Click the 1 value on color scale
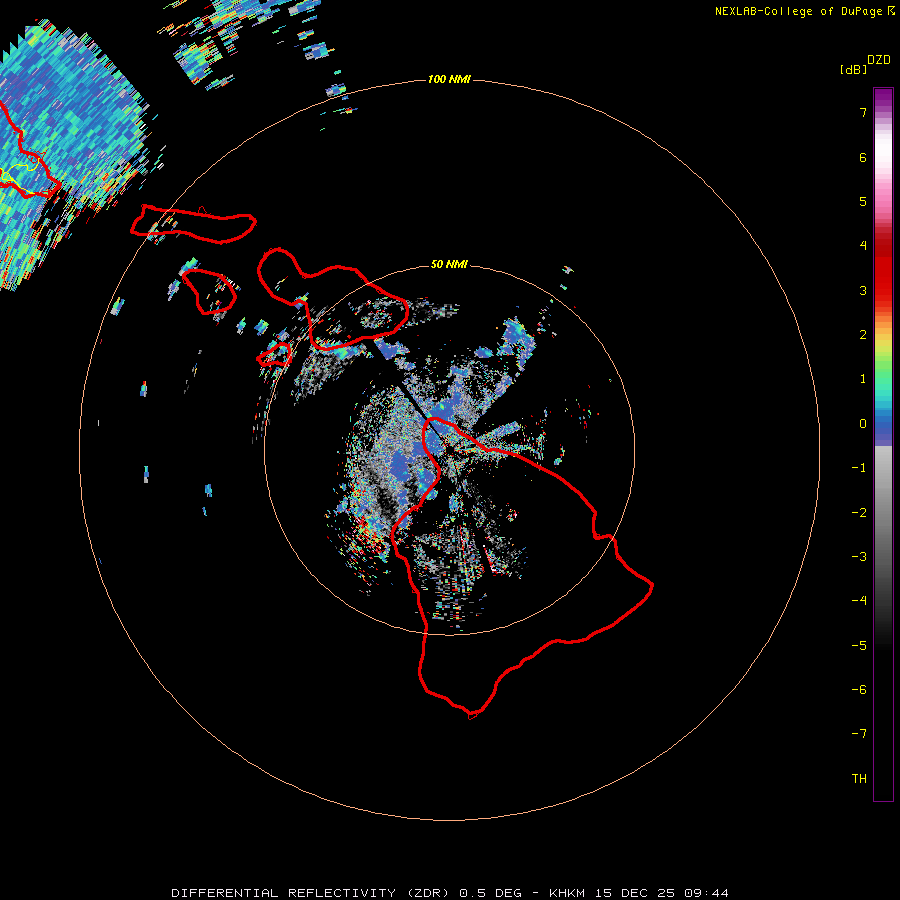Image resolution: width=900 pixels, height=900 pixels. click(863, 379)
